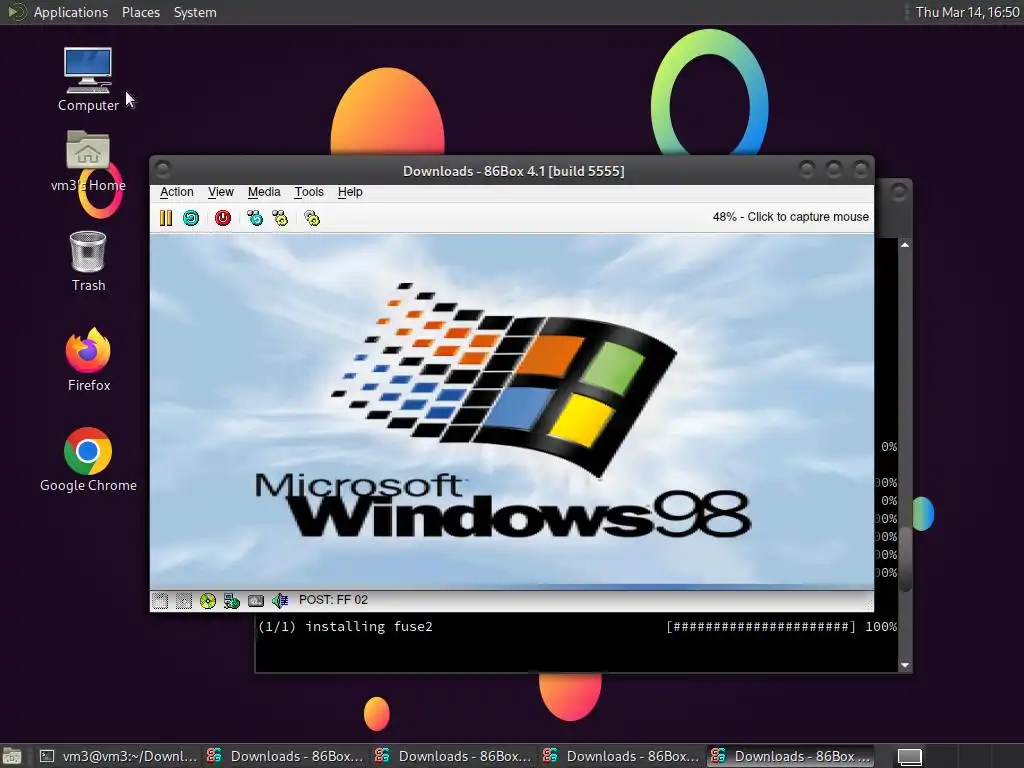Image resolution: width=1024 pixels, height=768 pixels.
Task: Switch to the vm3@vm3 terminal taskbar button
Action: 118,756
